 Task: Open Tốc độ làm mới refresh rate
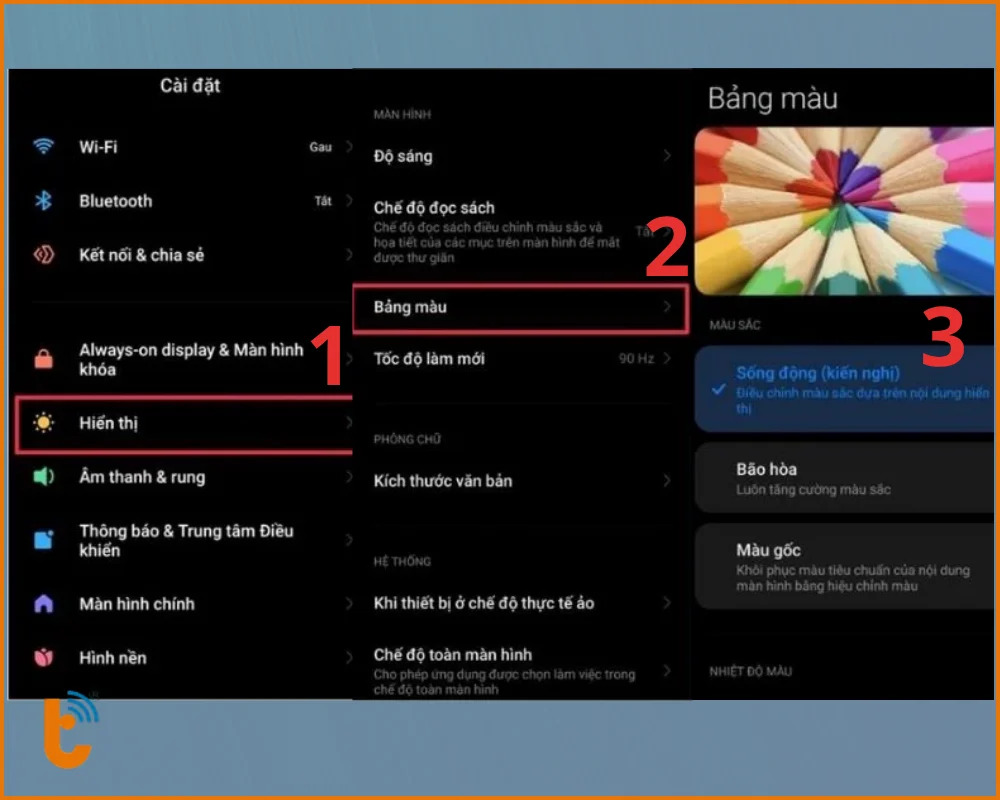[x=522, y=359]
